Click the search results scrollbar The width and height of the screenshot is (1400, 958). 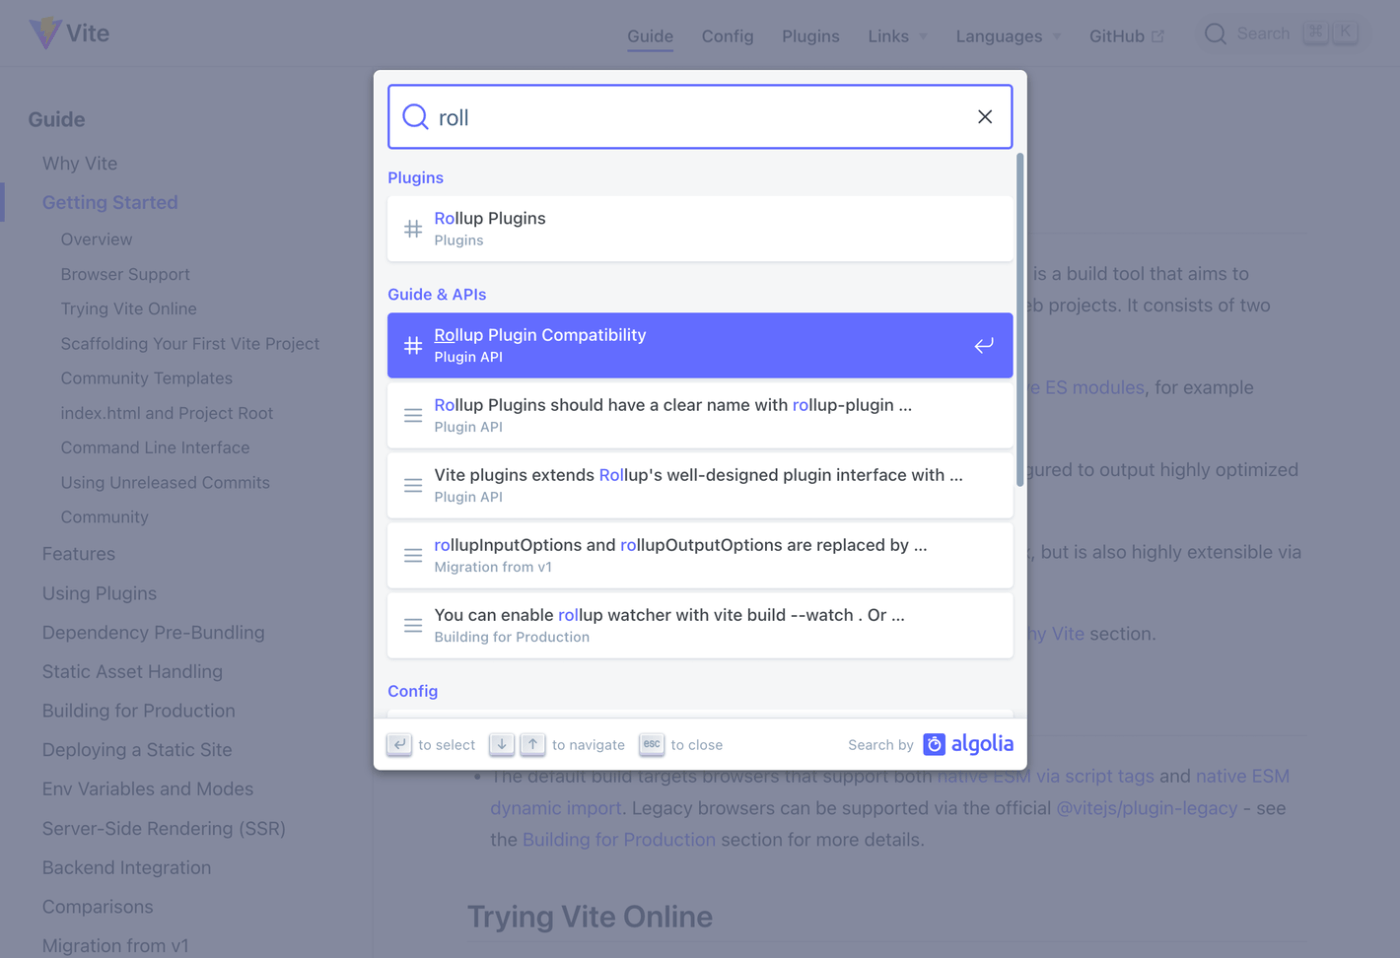pyautogui.click(x=1020, y=320)
